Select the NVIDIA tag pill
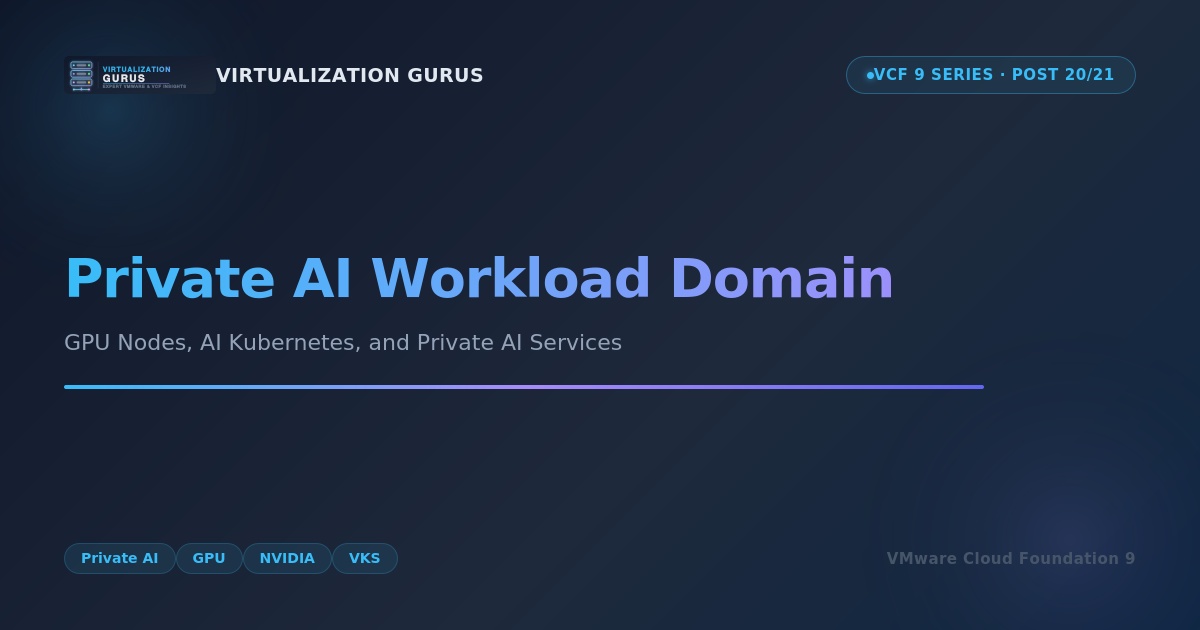The height and width of the screenshot is (630, 1200). [x=287, y=558]
